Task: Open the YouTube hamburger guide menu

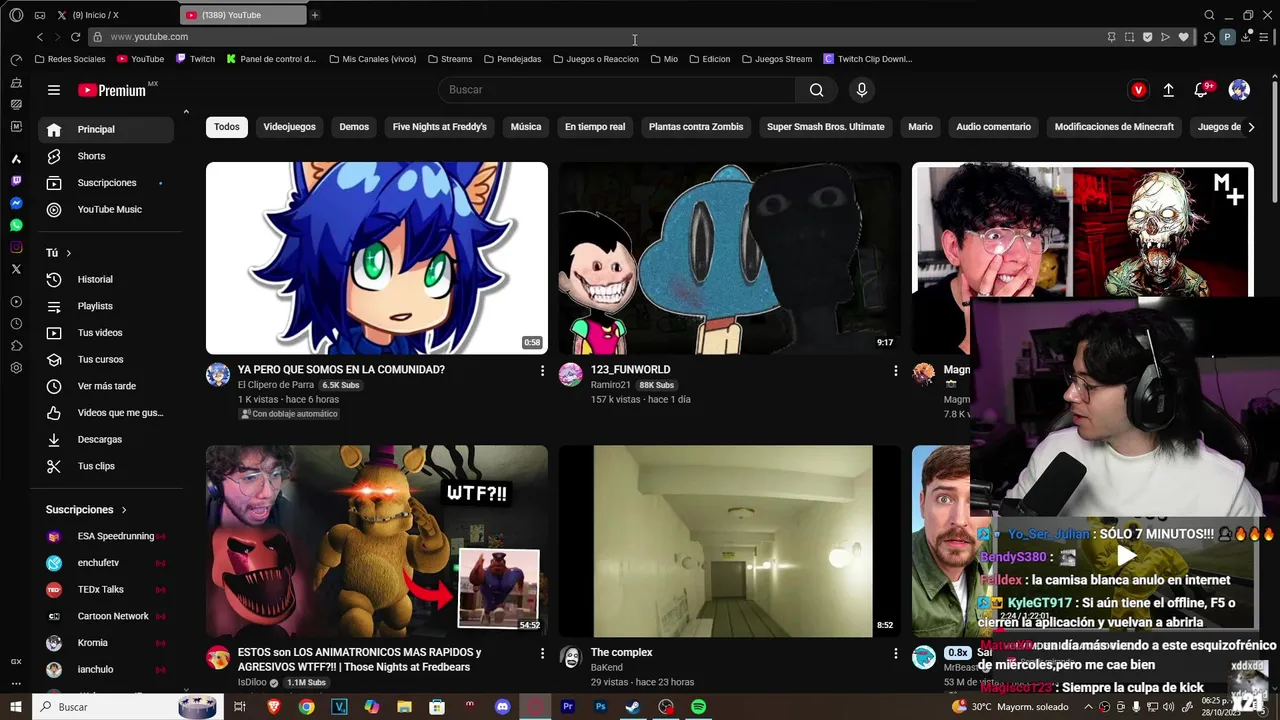Action: point(54,90)
